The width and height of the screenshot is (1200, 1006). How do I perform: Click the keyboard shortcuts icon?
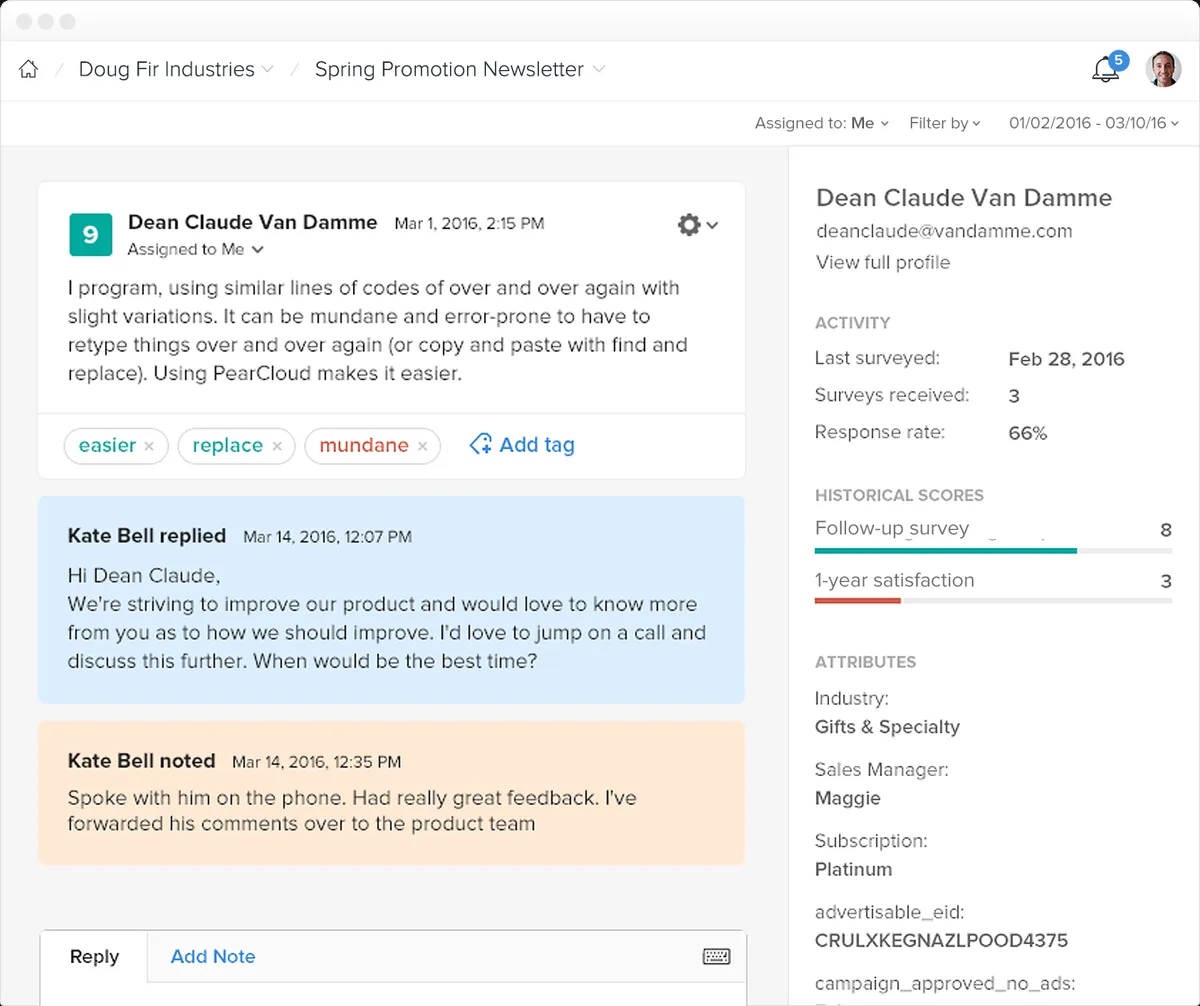coord(716,957)
